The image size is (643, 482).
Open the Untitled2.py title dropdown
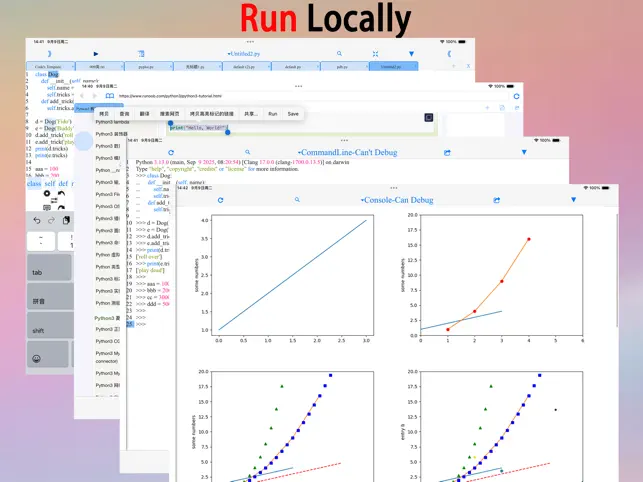click(x=244, y=54)
